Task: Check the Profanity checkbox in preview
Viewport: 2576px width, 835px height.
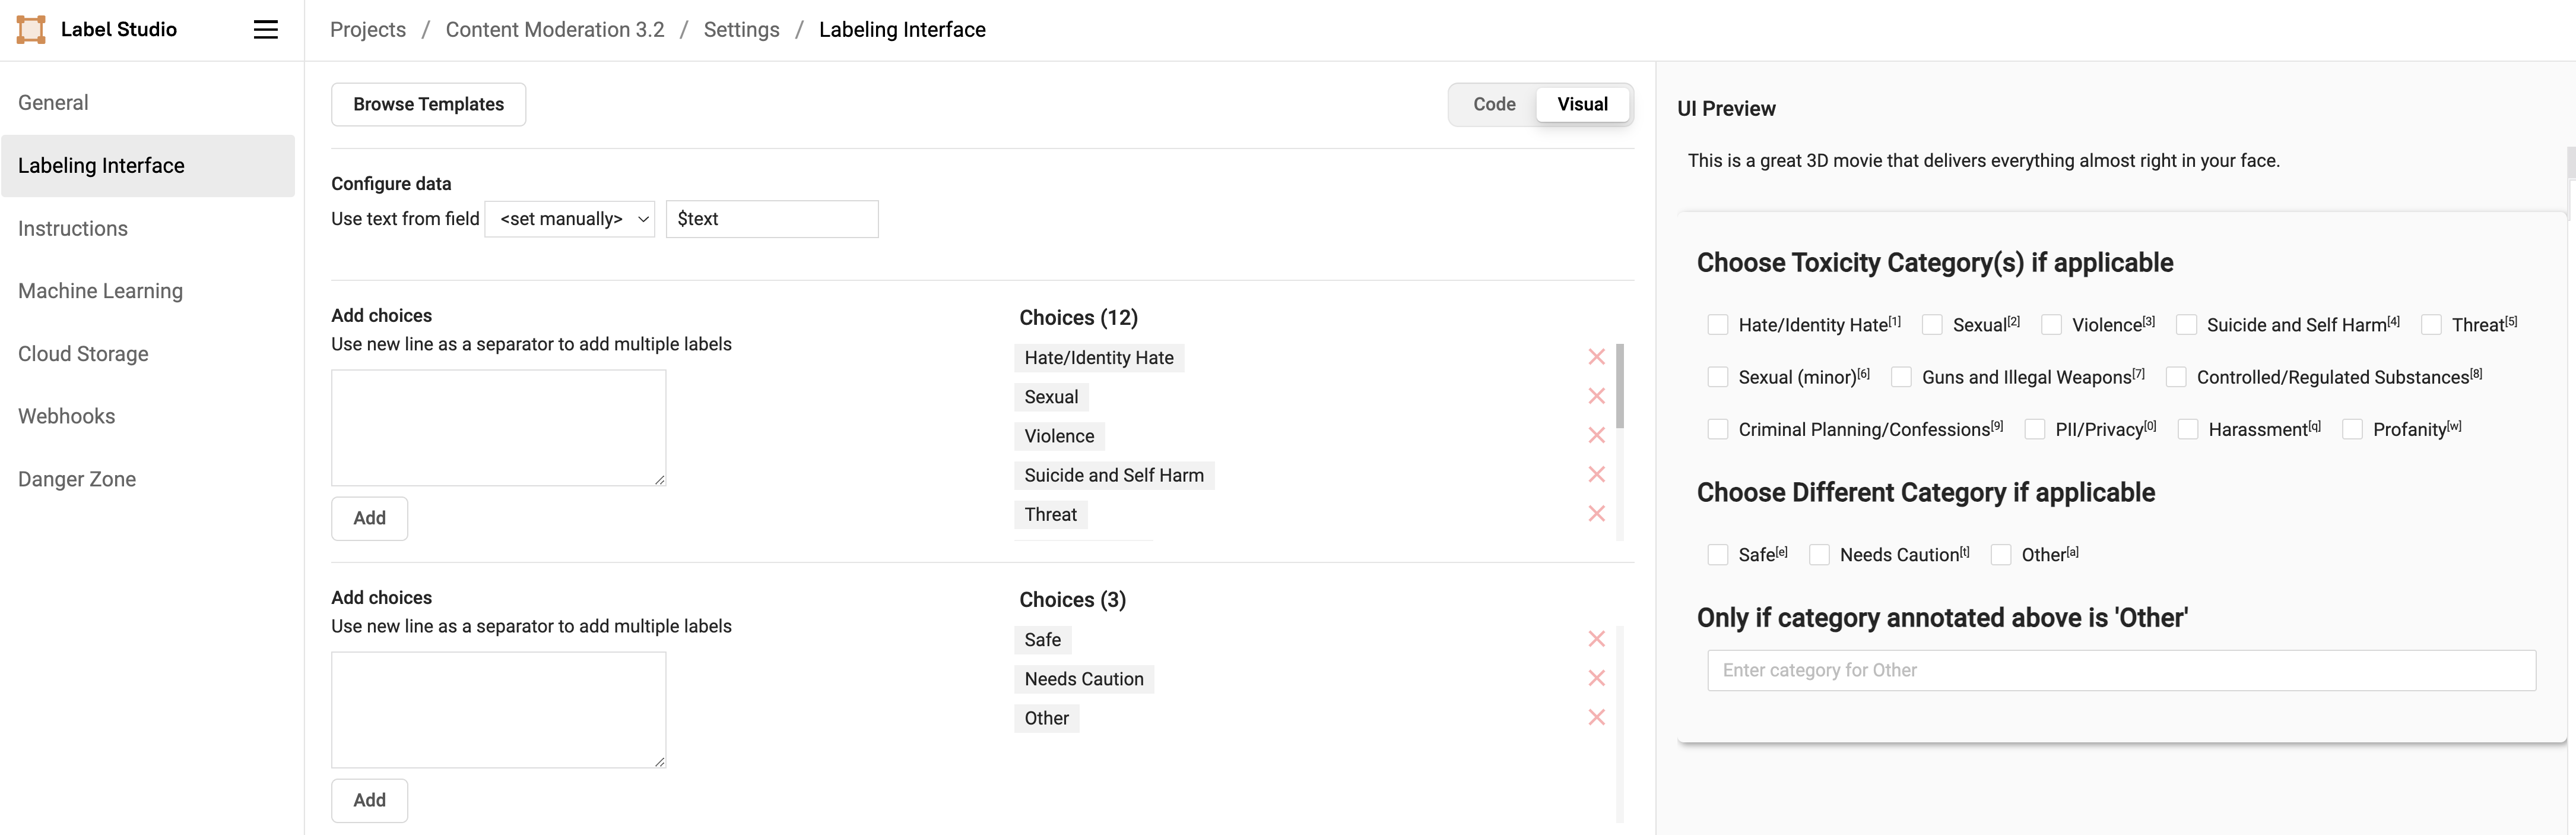Action: pos(2352,430)
